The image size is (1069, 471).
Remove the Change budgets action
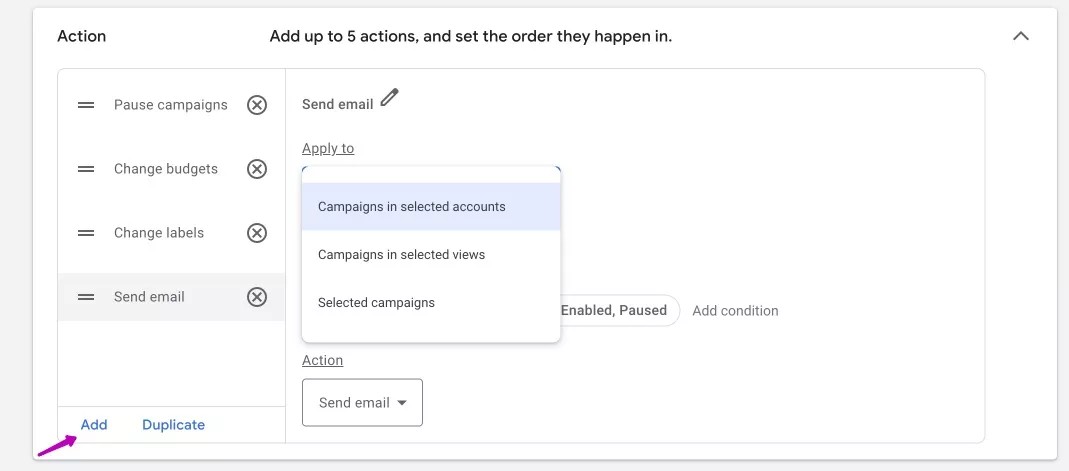(256, 169)
